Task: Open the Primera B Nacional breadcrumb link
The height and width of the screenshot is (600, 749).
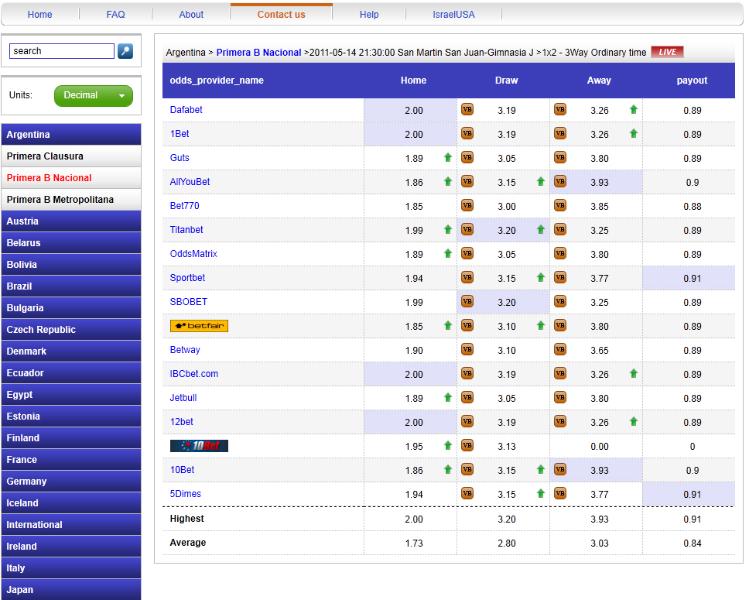Action: [258, 53]
